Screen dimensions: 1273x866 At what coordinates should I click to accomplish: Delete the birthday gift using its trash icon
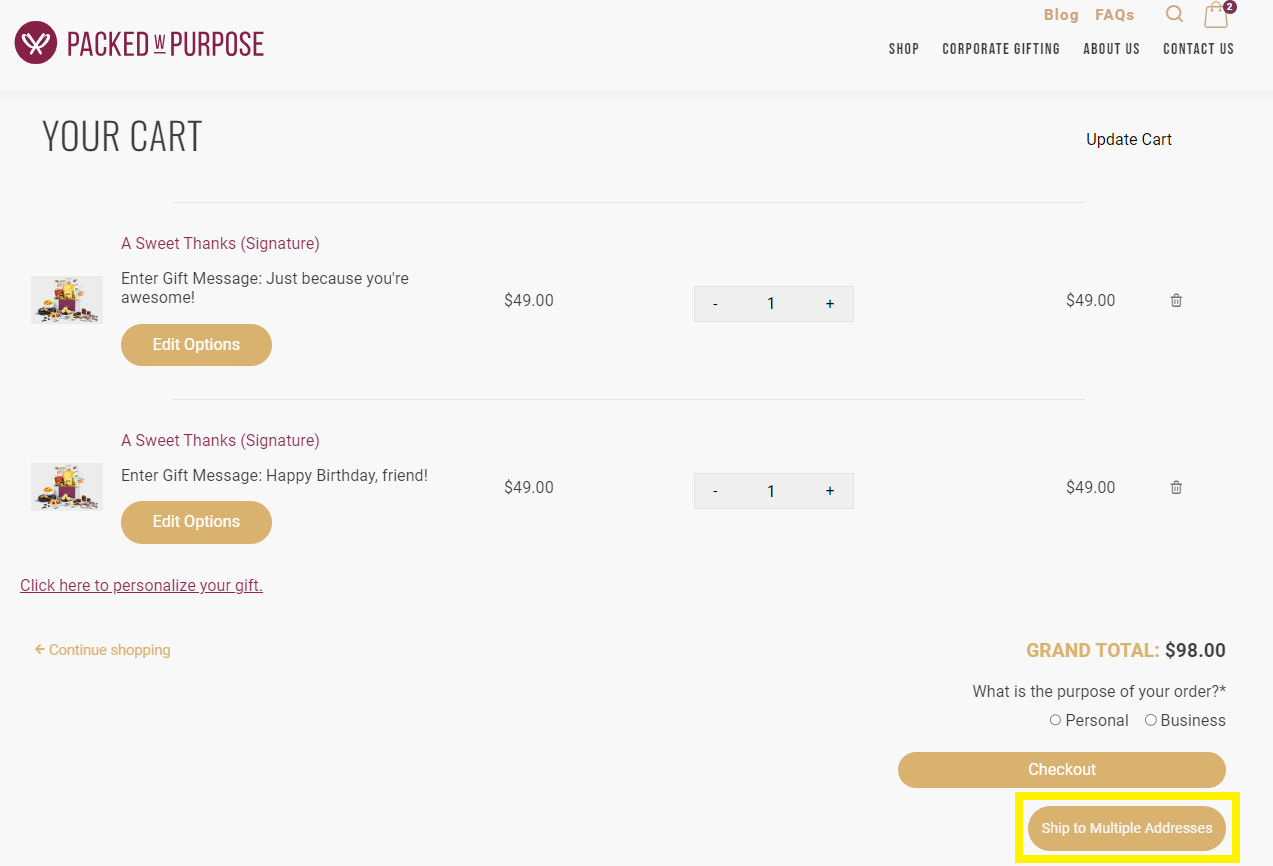coord(1176,487)
